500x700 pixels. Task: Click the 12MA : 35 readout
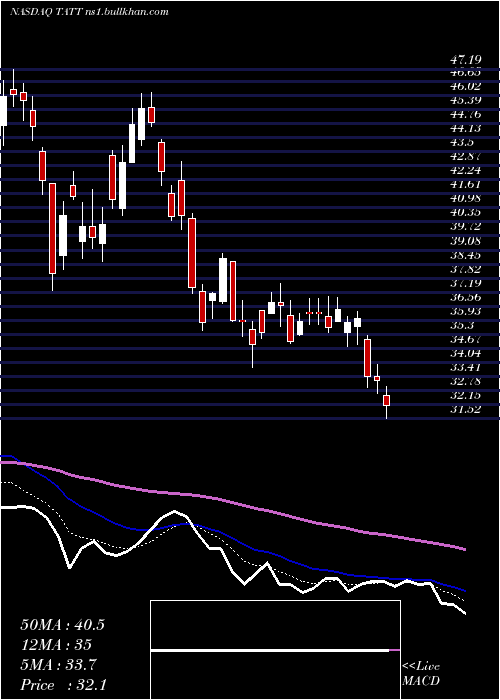[56, 645]
